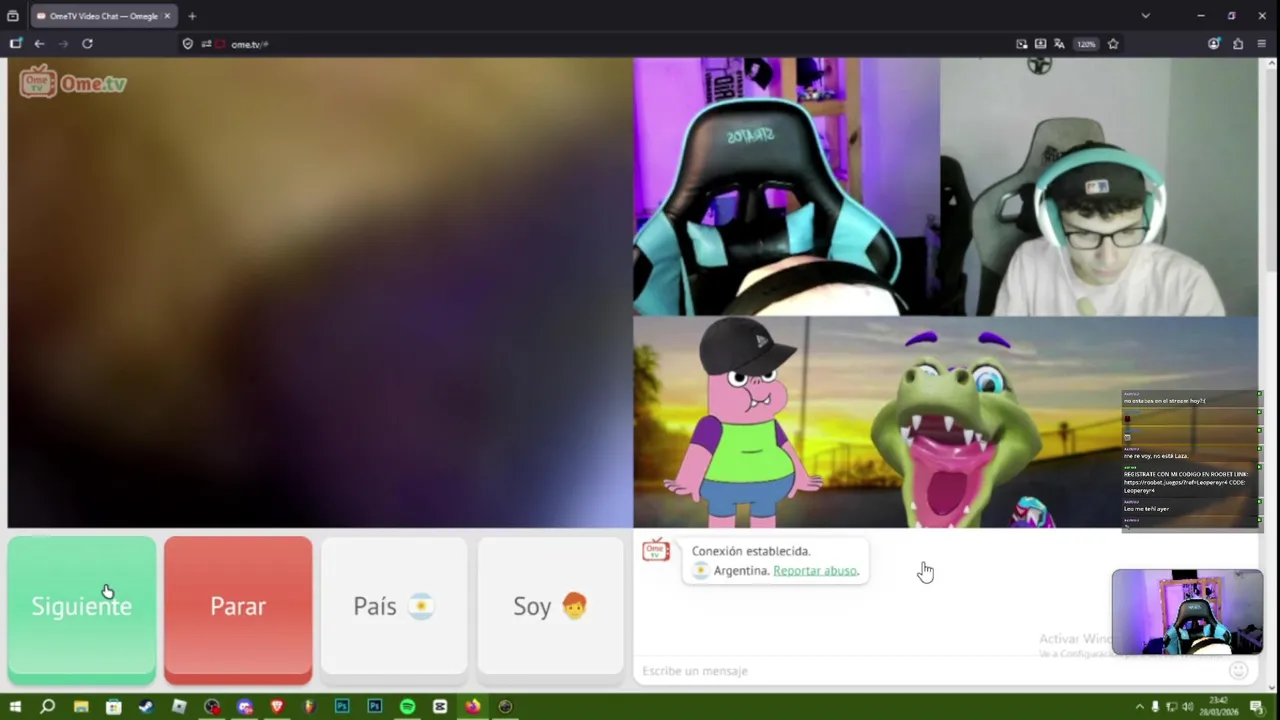
Task: Click the Reportar abuso link
Action: click(815, 570)
